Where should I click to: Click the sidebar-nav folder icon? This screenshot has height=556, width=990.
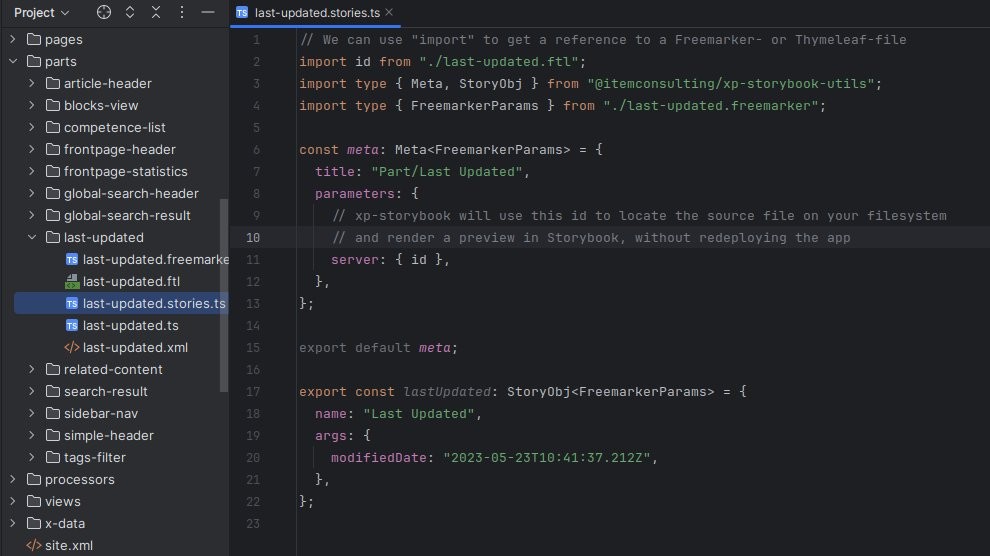53,413
